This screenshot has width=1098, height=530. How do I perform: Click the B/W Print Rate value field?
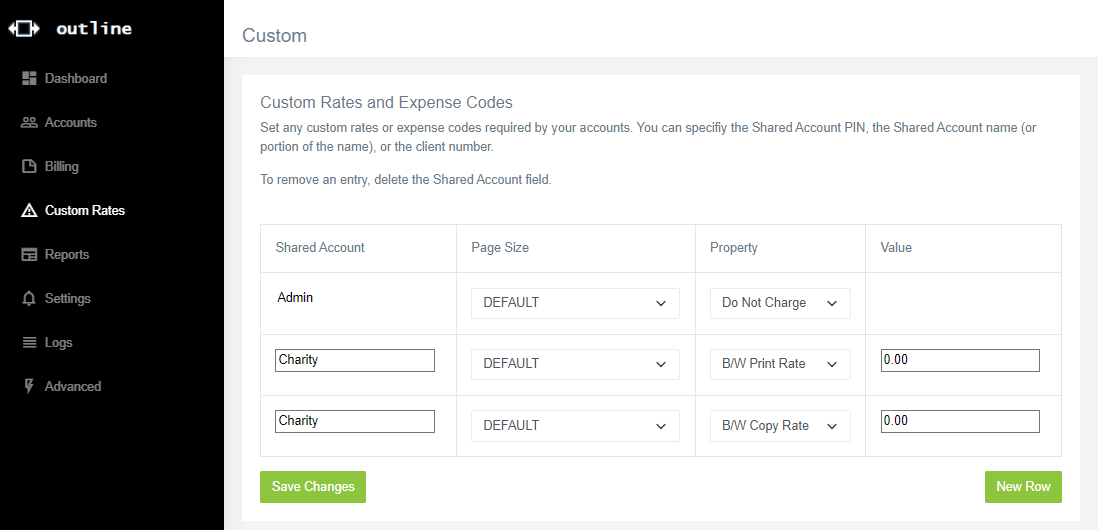[960, 360]
